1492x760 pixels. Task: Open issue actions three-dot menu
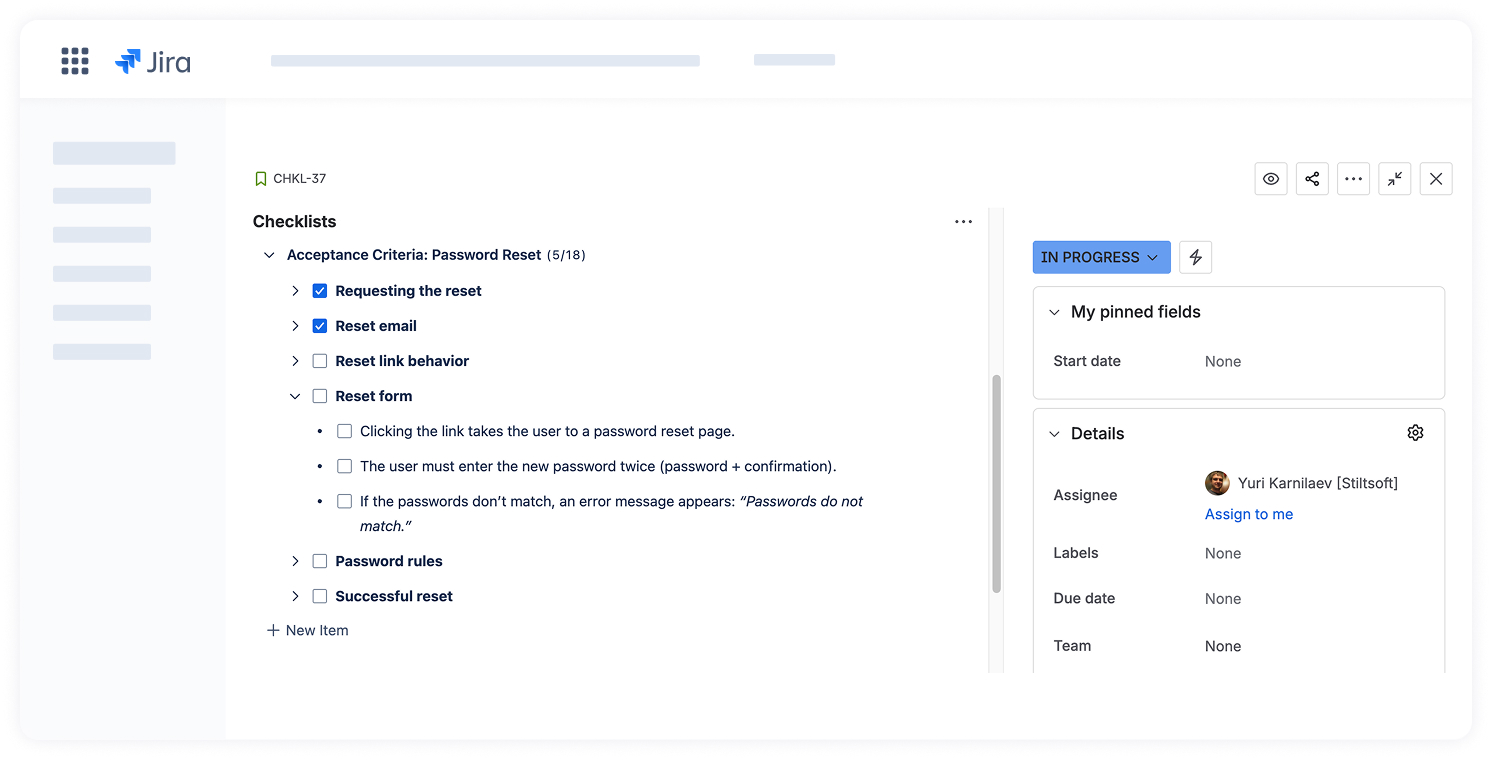(1353, 179)
